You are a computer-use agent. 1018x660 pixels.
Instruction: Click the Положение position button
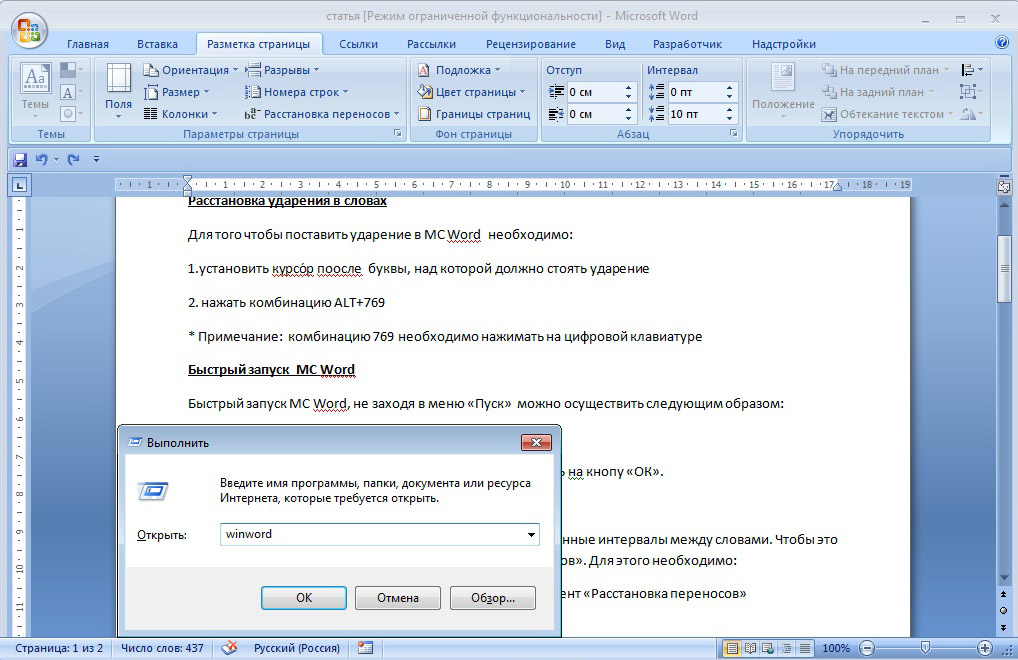(783, 90)
